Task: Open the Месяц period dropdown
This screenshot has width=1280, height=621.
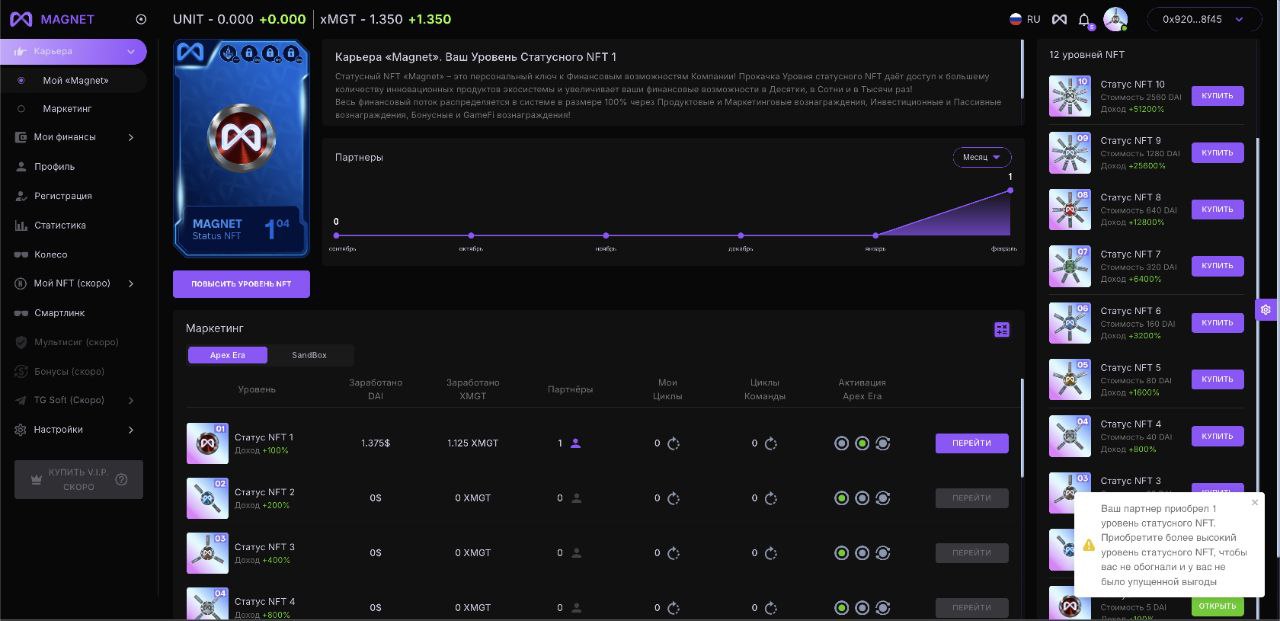Action: click(981, 157)
